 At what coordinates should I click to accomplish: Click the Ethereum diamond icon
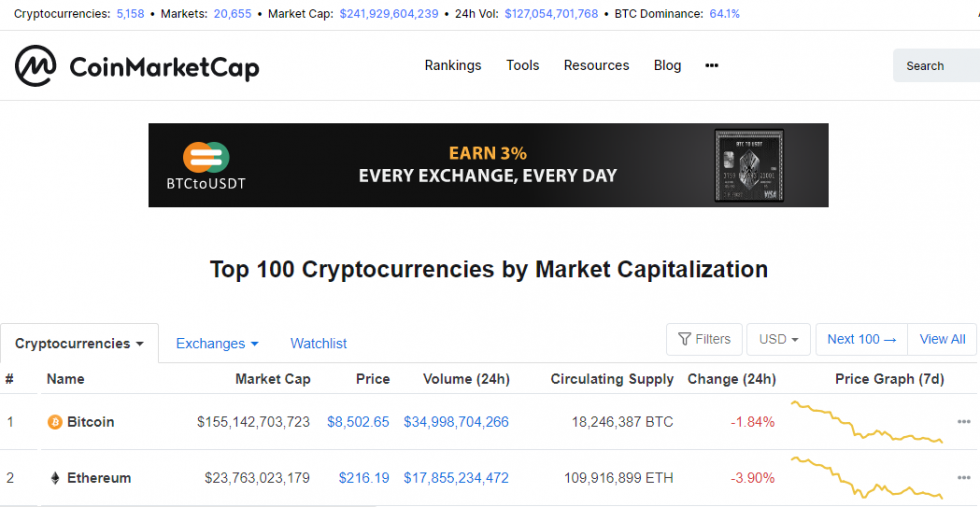[55, 478]
